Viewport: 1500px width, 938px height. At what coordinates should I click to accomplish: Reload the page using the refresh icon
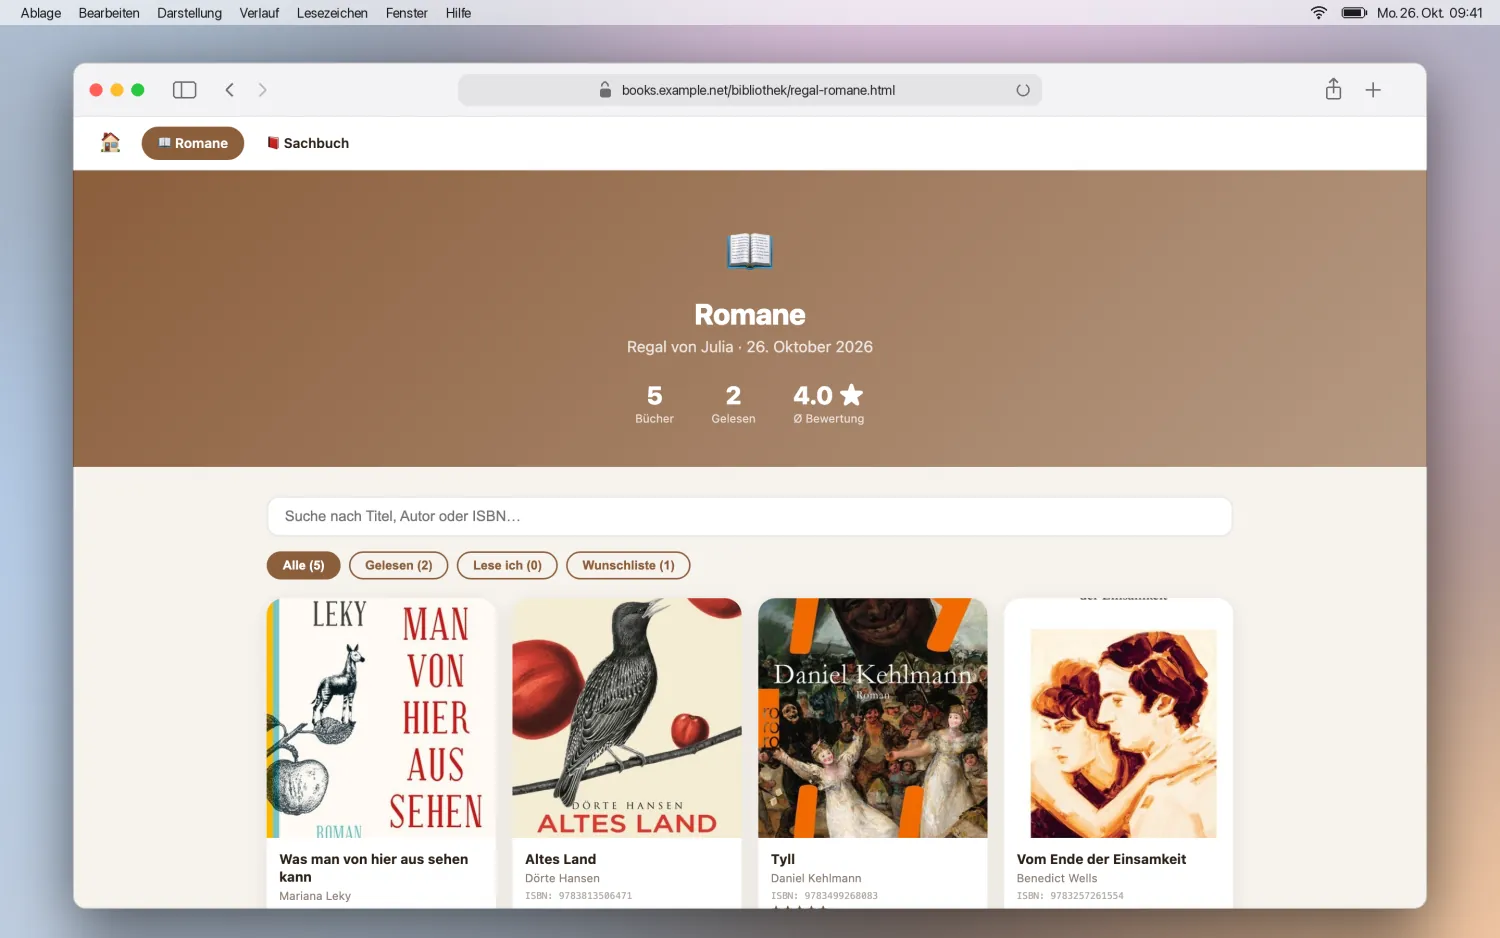tap(1023, 90)
